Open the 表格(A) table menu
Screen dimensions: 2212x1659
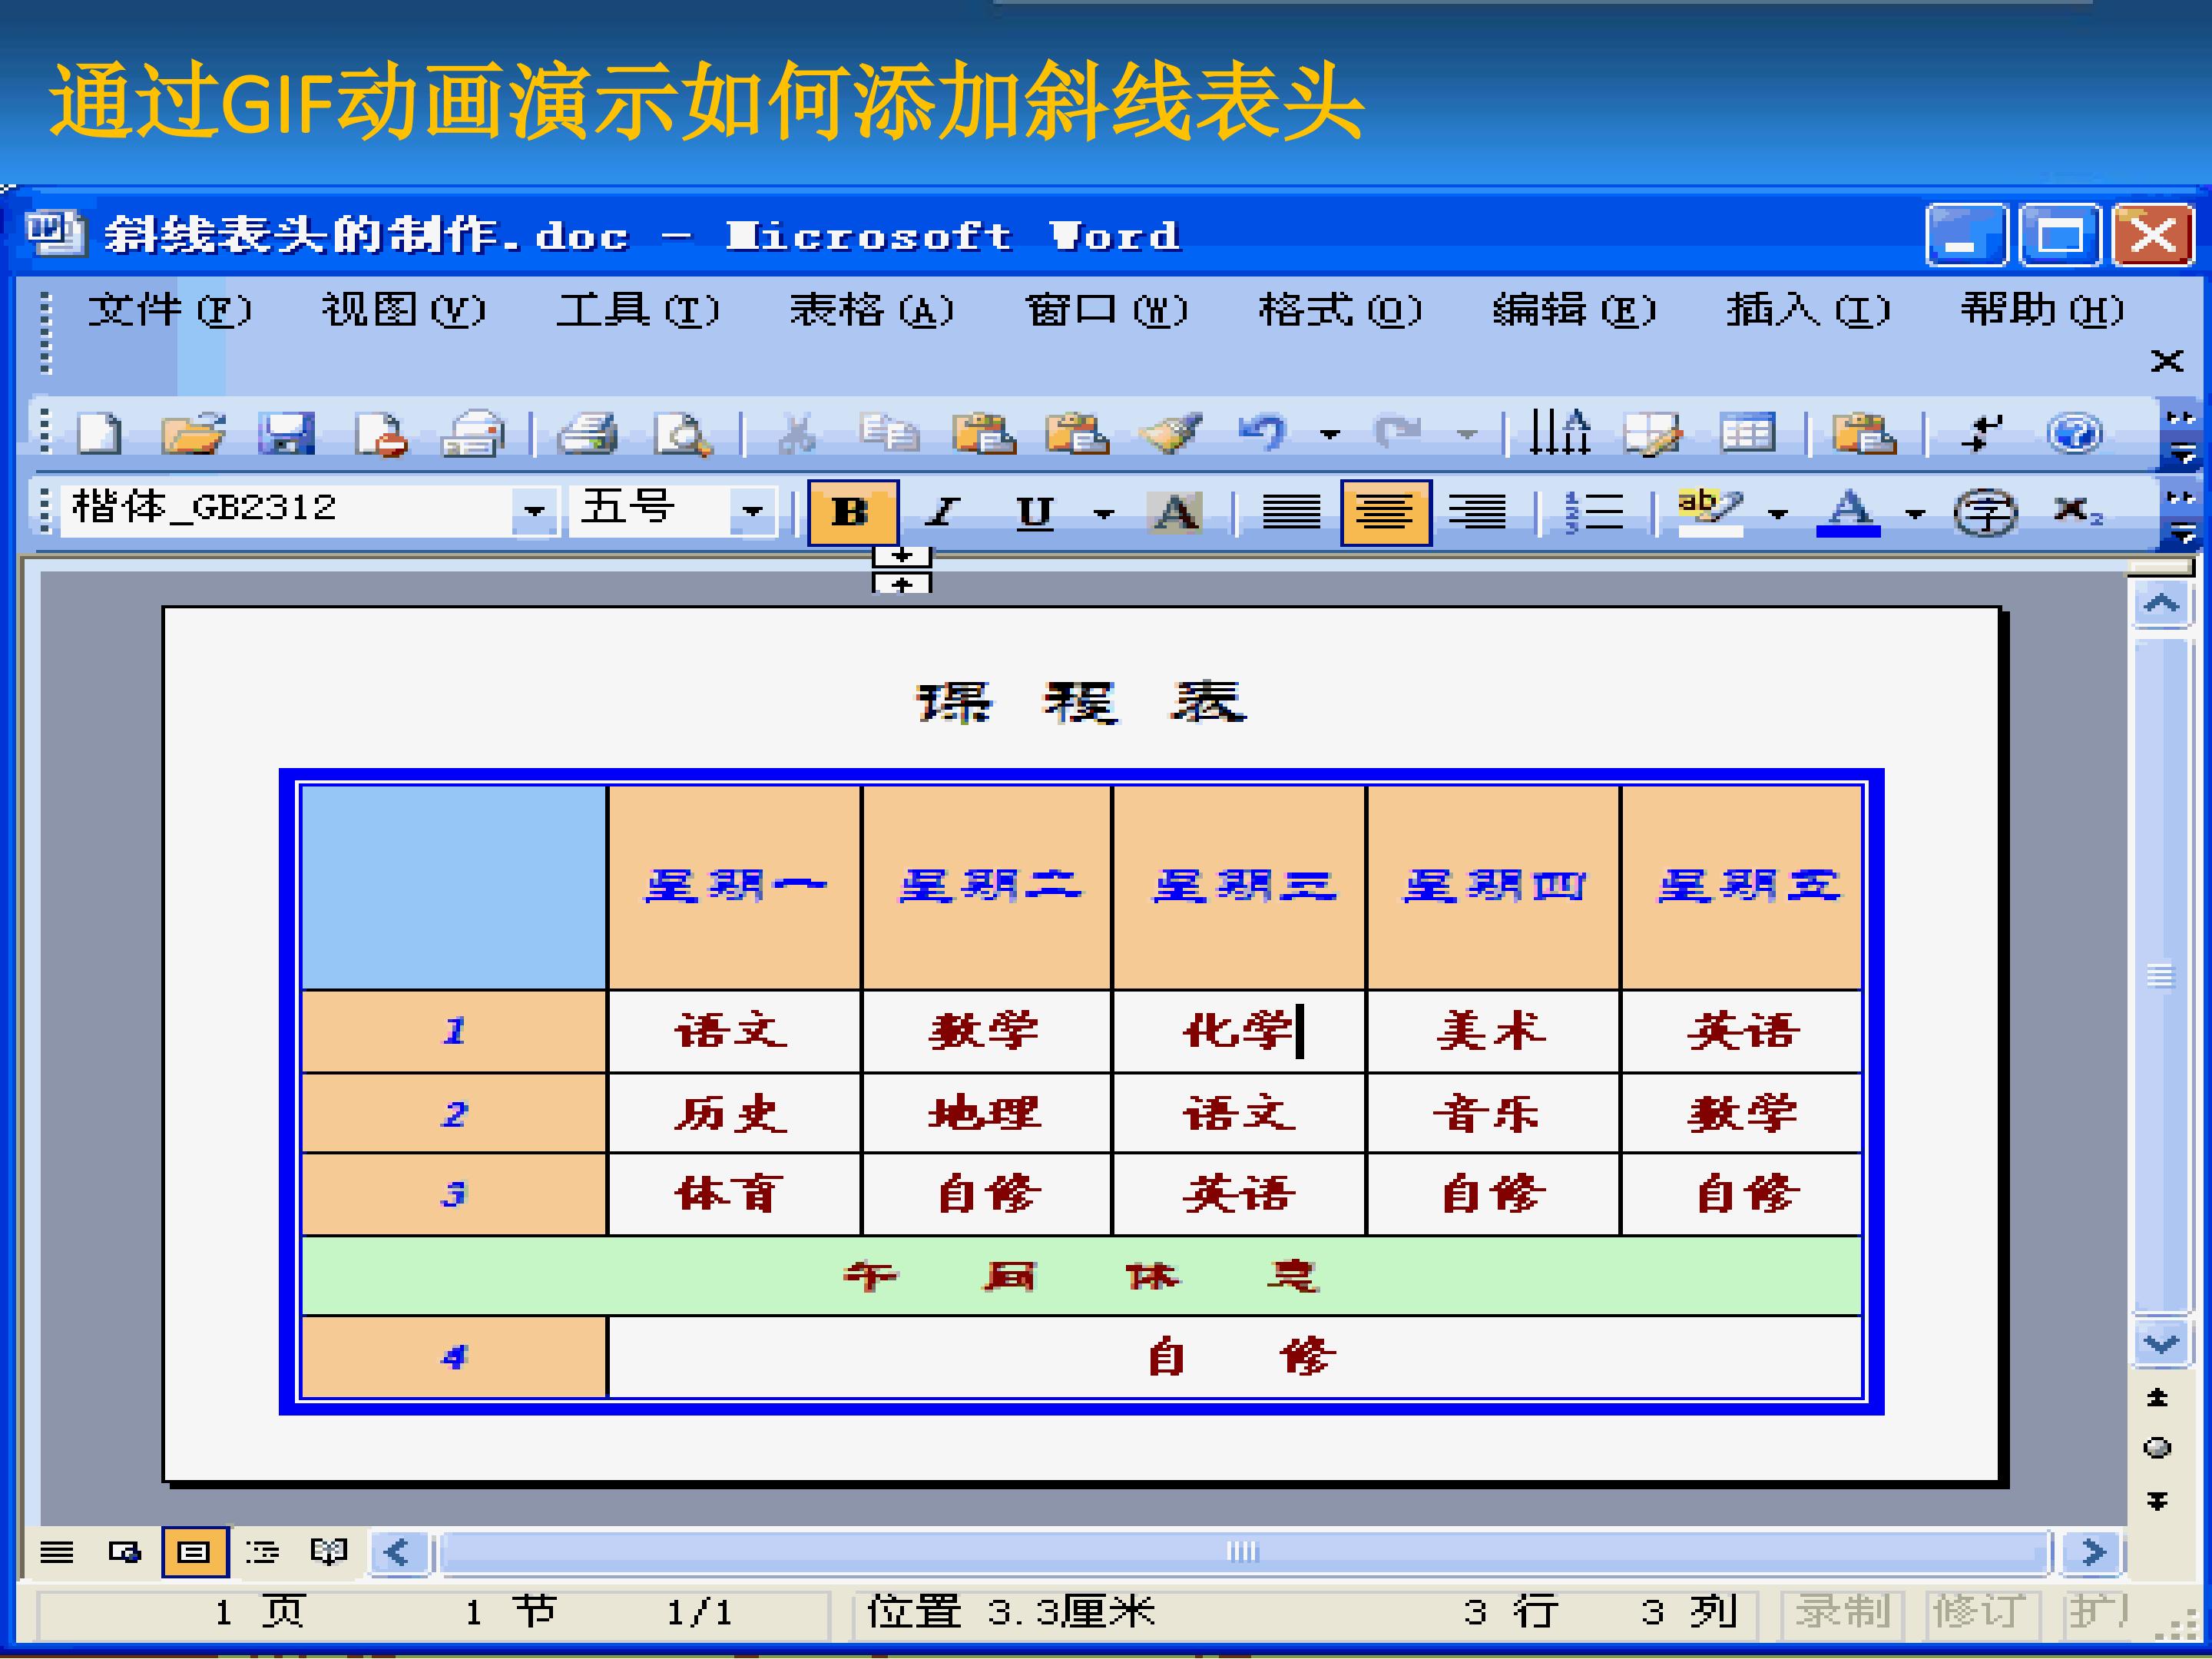point(871,310)
